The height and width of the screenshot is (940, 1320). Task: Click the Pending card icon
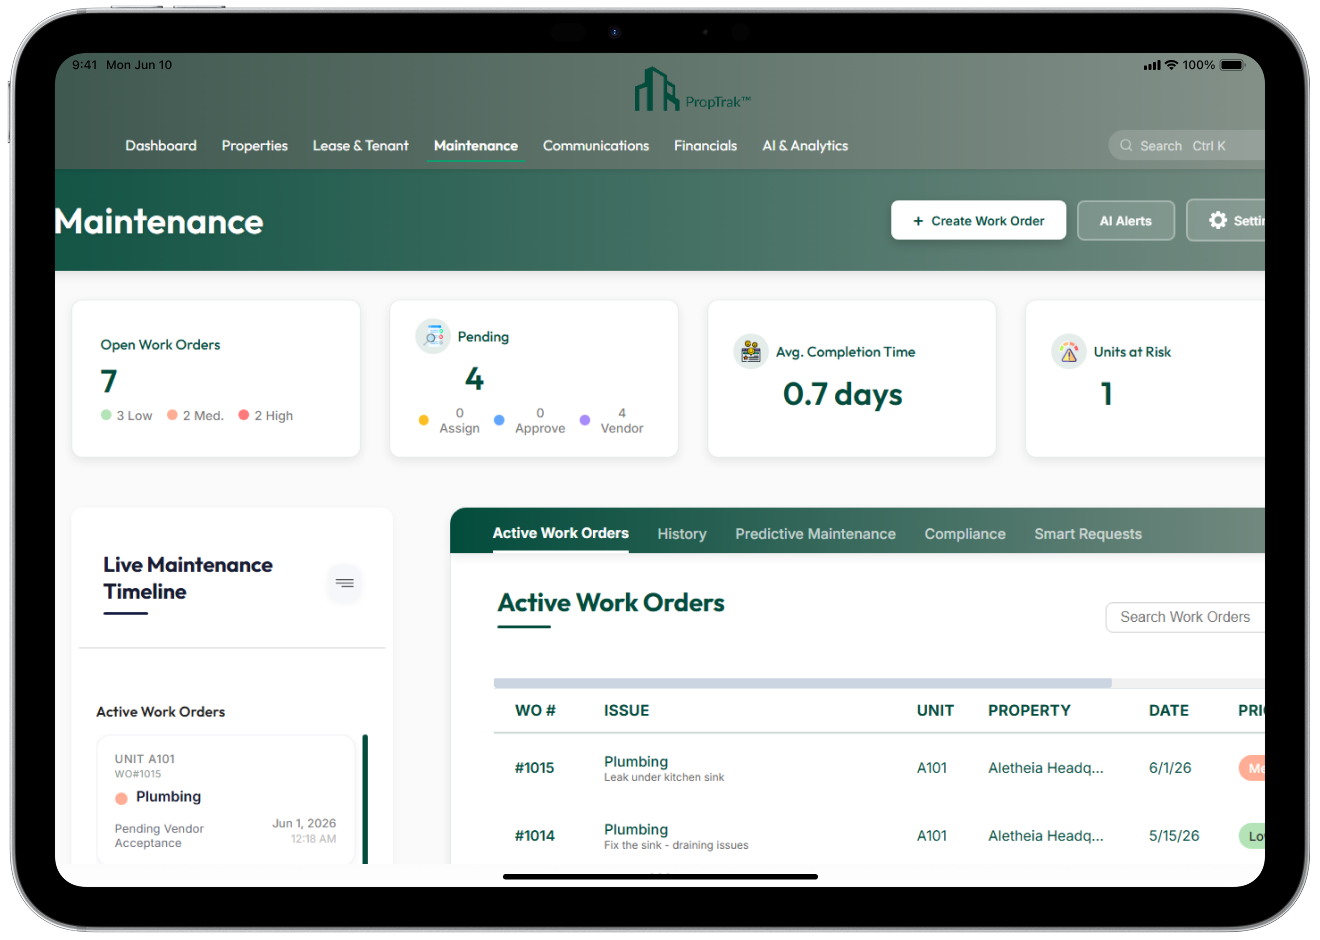coord(433,337)
